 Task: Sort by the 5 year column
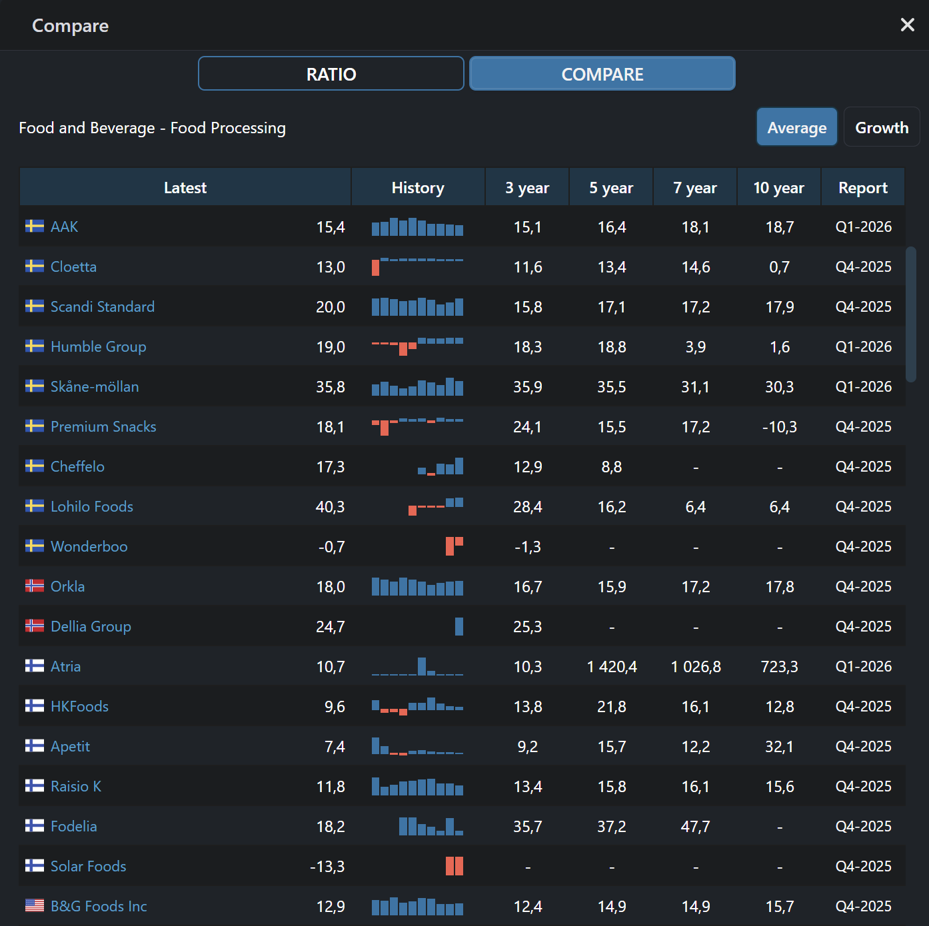click(x=611, y=187)
